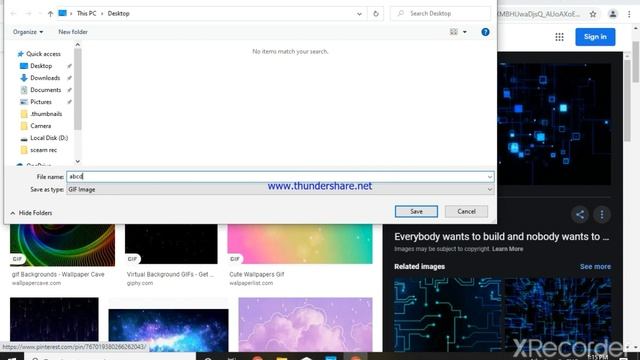This screenshot has width=640, height=360.
Task: Open the help icon in Save dialog
Action: pyautogui.click(x=485, y=32)
